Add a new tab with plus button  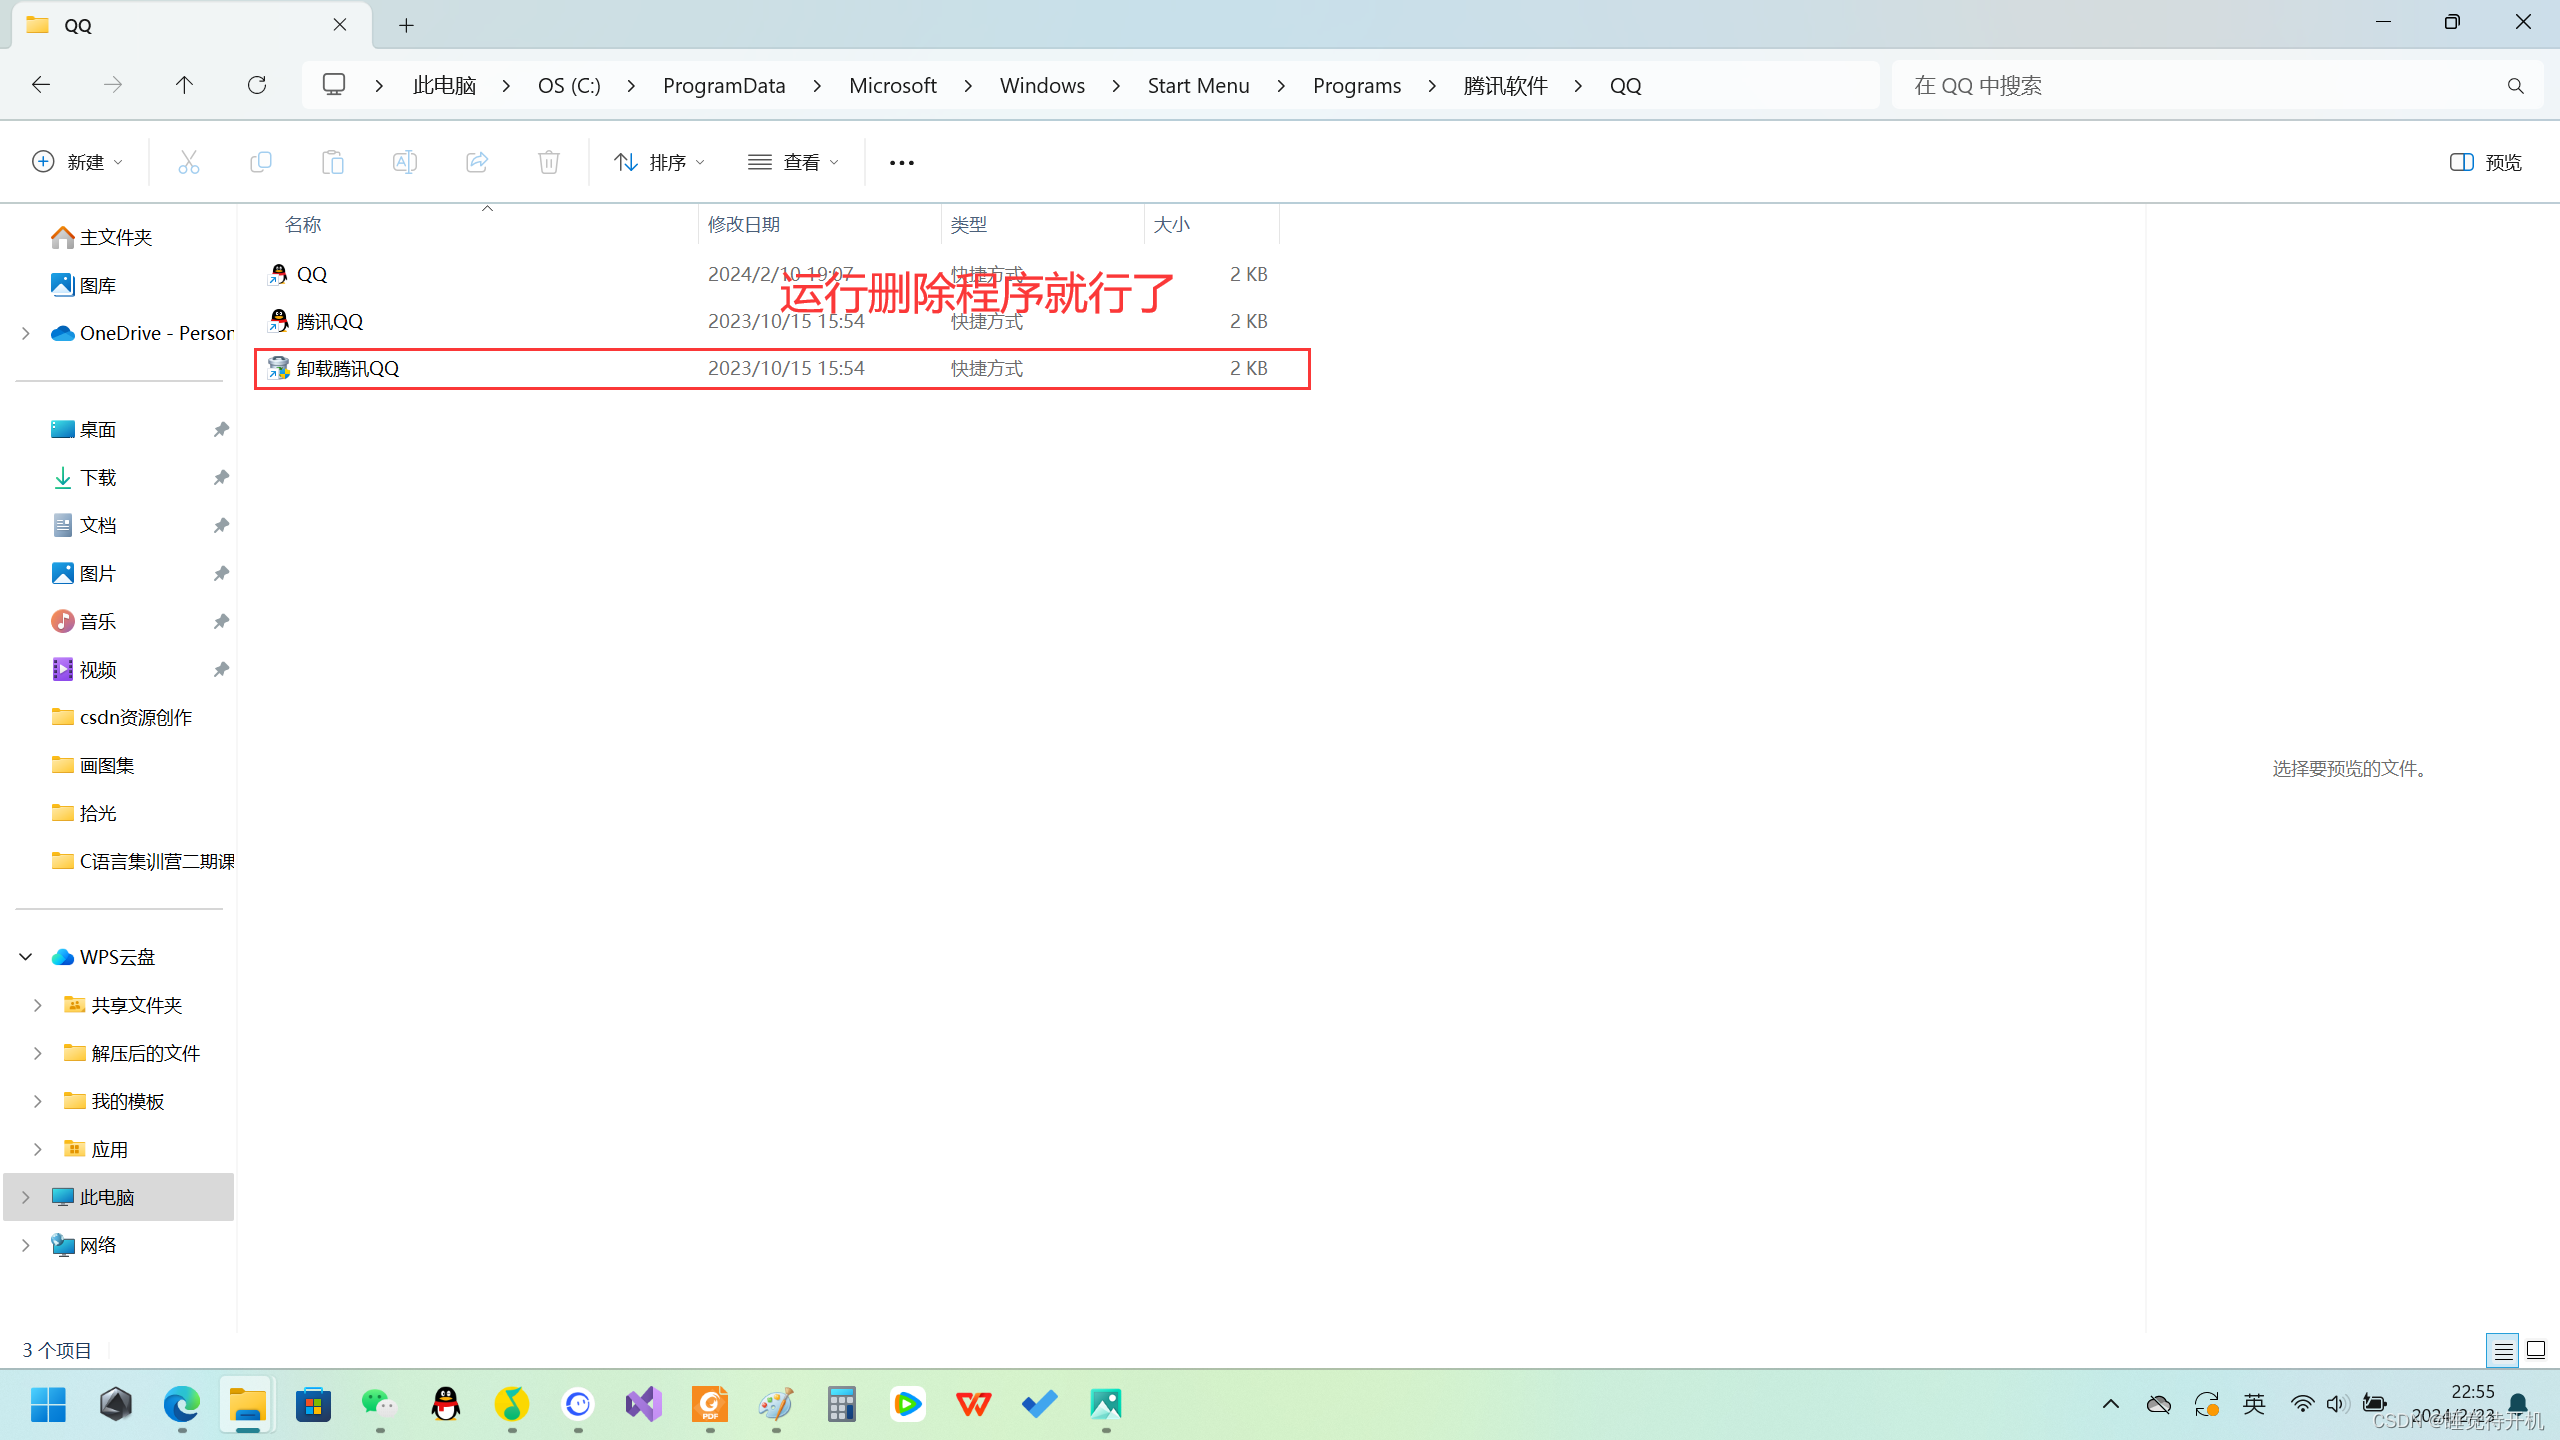click(x=406, y=26)
